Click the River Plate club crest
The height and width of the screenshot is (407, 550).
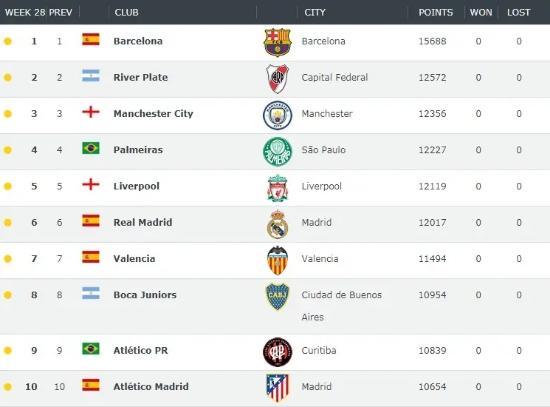point(277,78)
